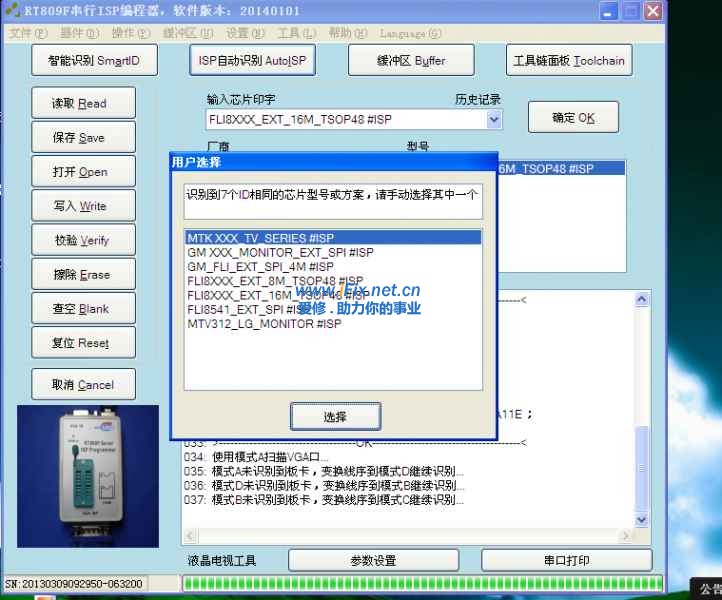
Task: Click the log scrollbar down arrow
Action: (x=641, y=520)
